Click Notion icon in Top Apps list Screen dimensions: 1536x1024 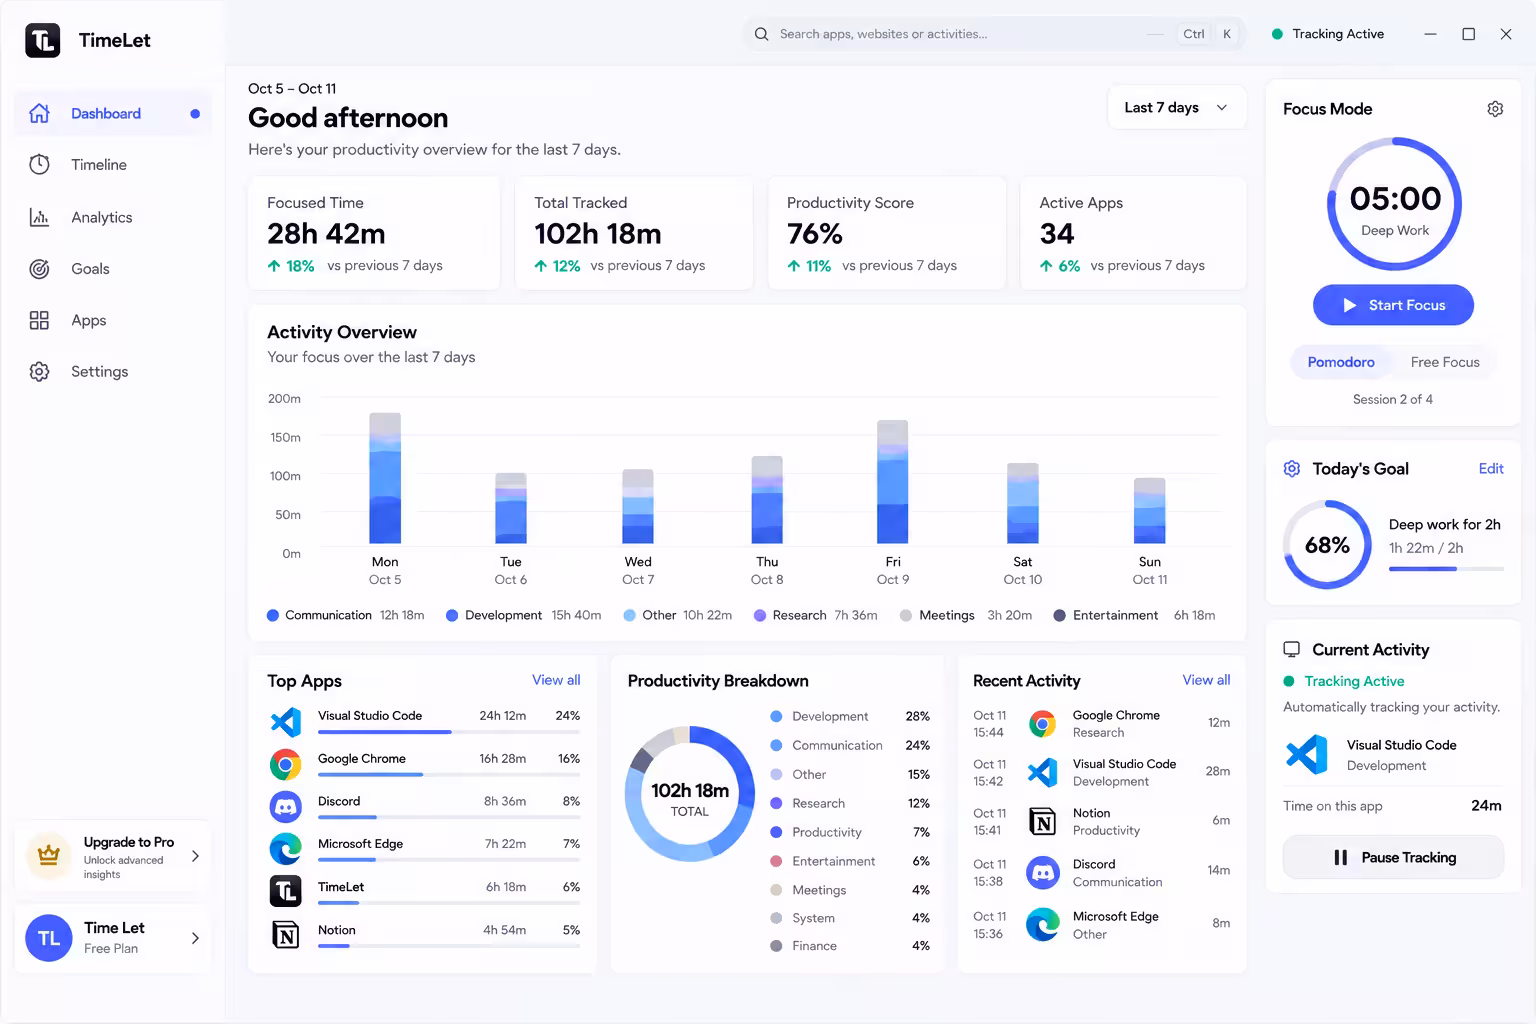pos(286,934)
